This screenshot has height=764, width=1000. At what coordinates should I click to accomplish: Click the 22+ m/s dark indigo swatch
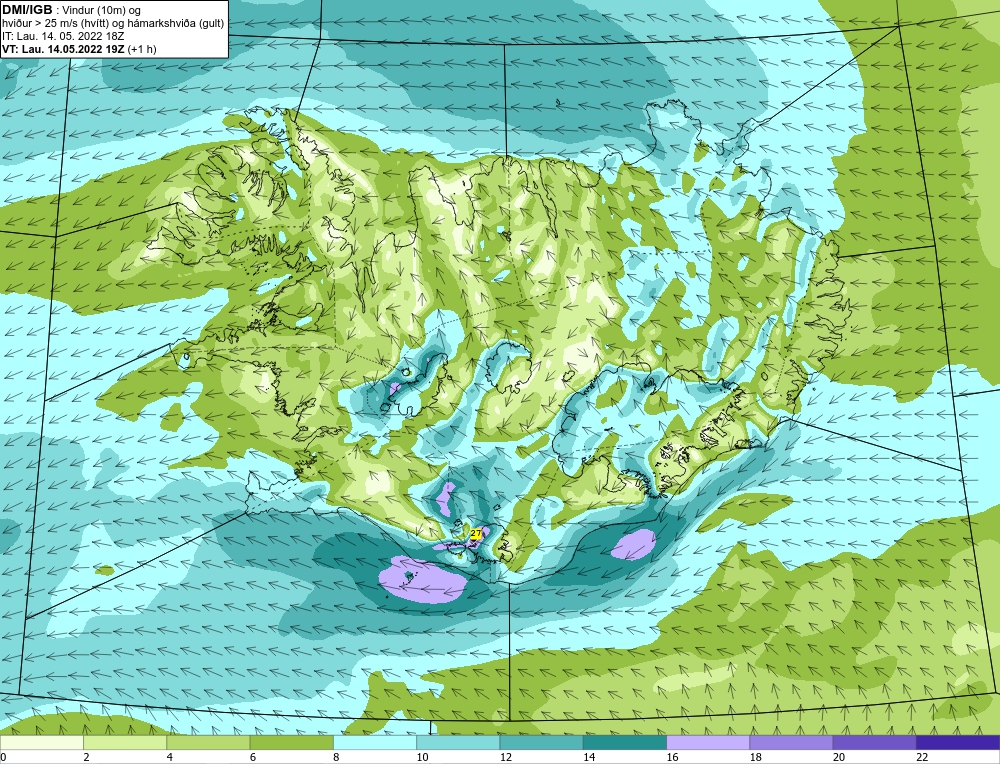click(x=958, y=742)
